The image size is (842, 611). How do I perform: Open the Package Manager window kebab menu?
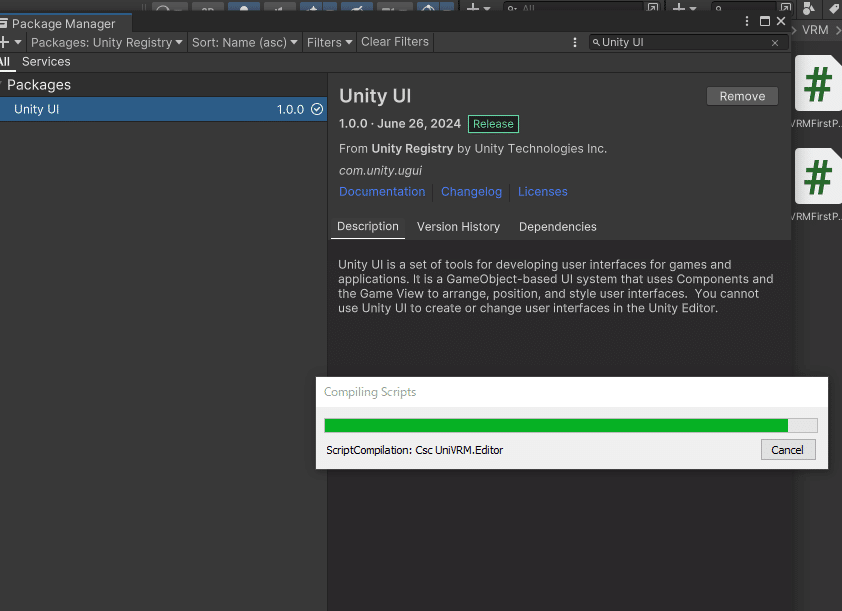click(746, 21)
